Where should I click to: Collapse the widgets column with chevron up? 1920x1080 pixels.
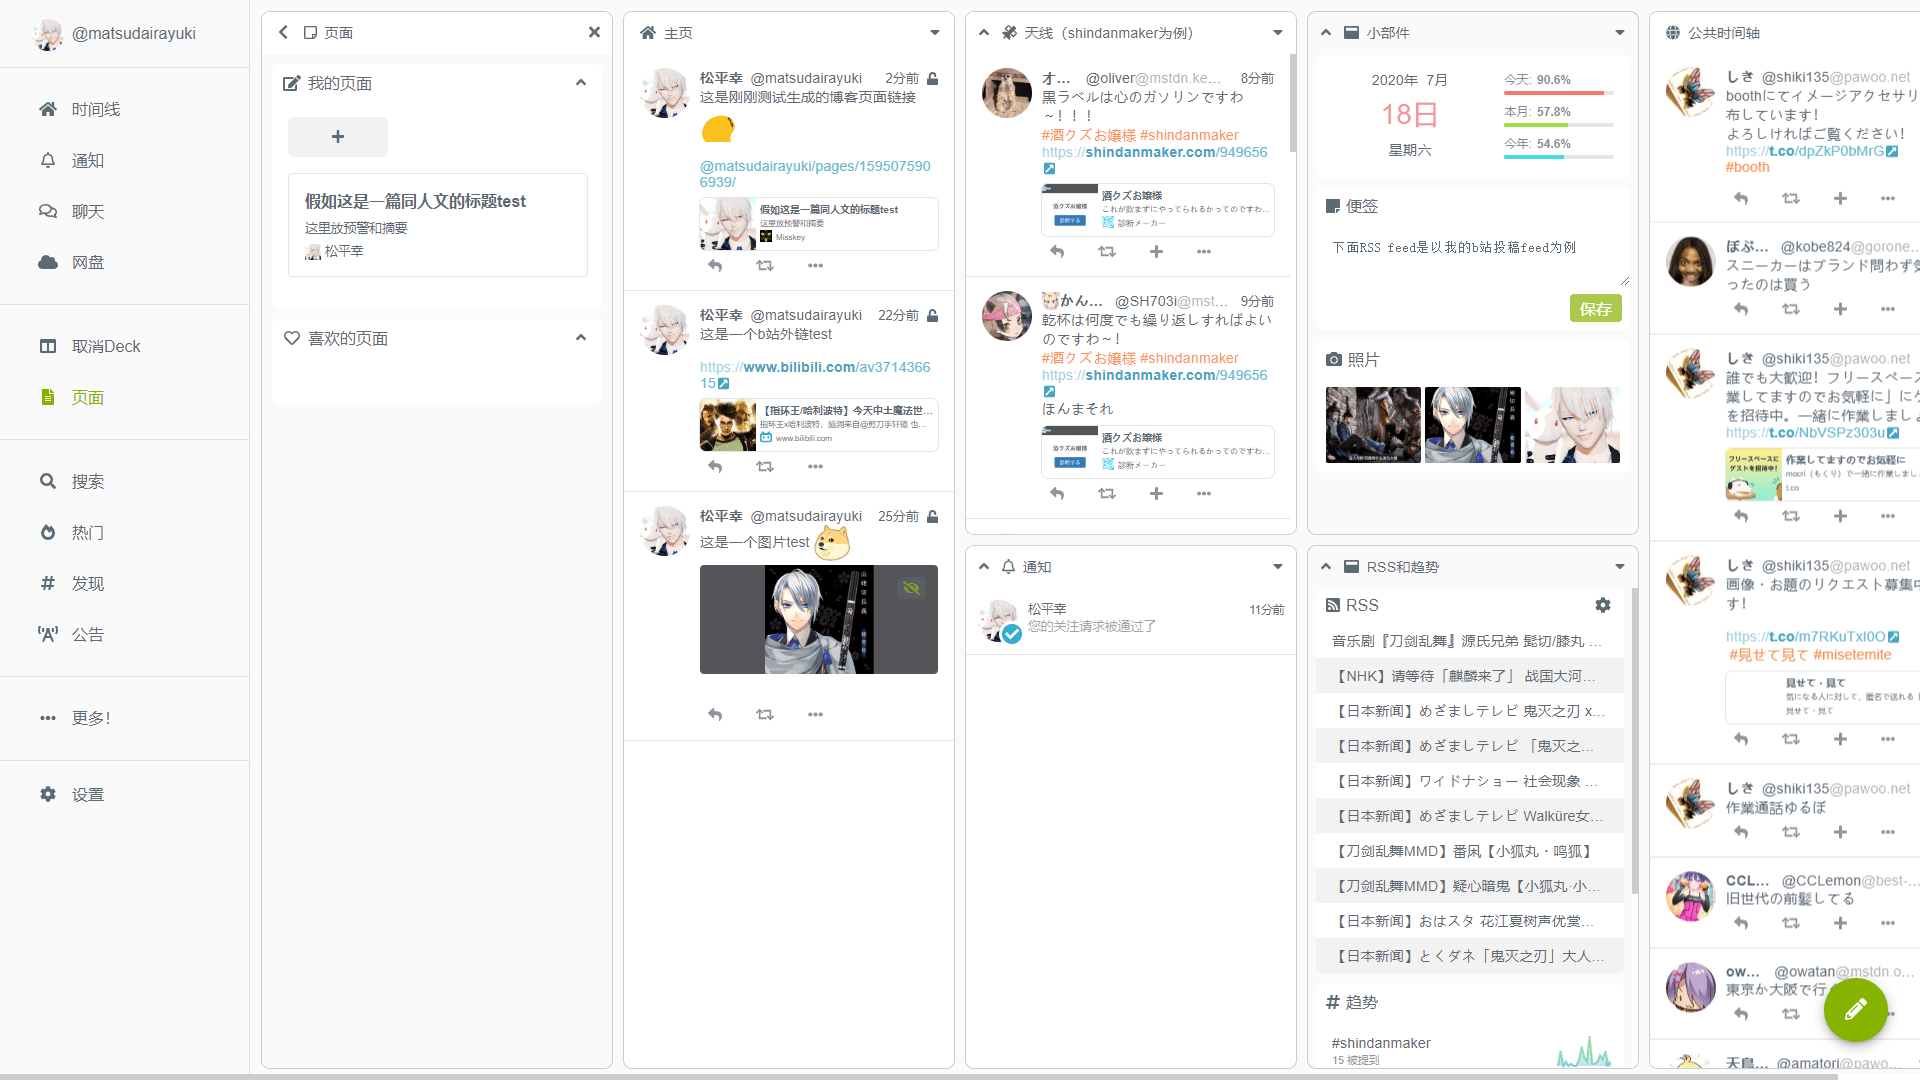pos(1326,33)
